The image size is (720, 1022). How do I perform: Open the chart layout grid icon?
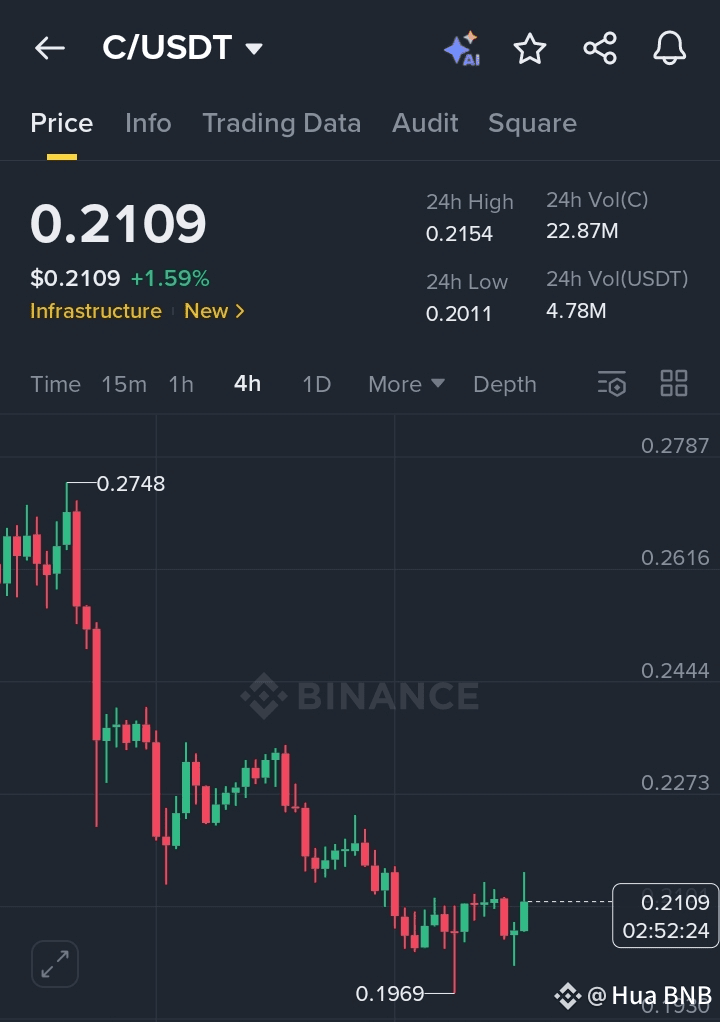674,383
